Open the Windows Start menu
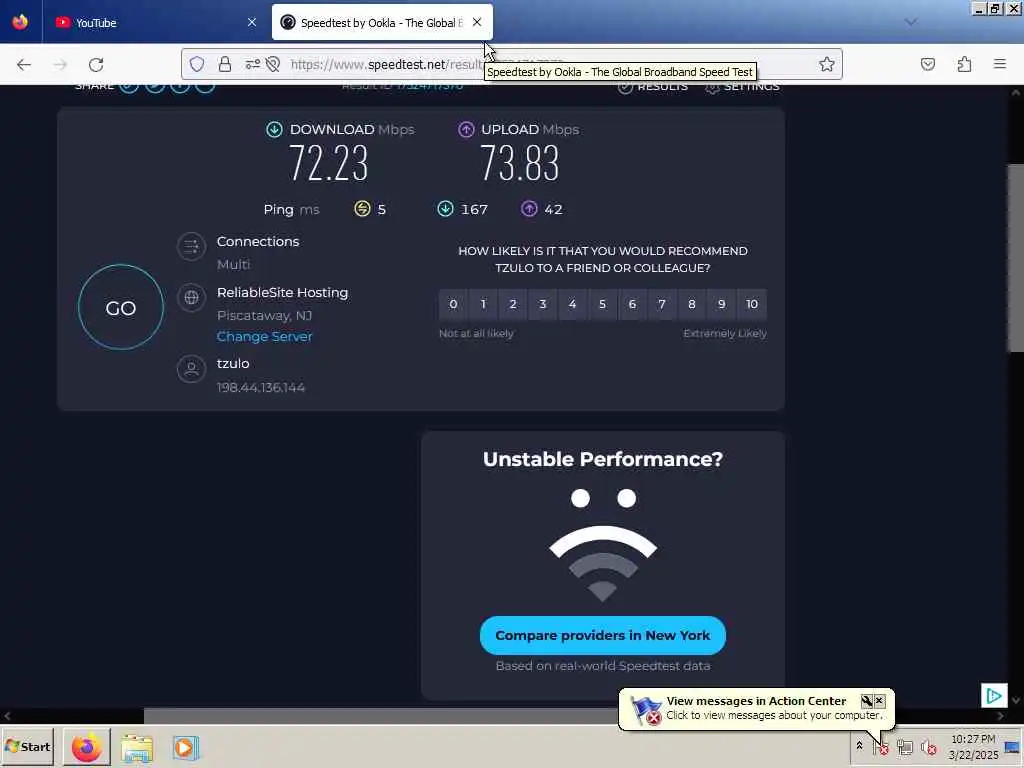This screenshot has height=768, width=1024. (x=27, y=746)
